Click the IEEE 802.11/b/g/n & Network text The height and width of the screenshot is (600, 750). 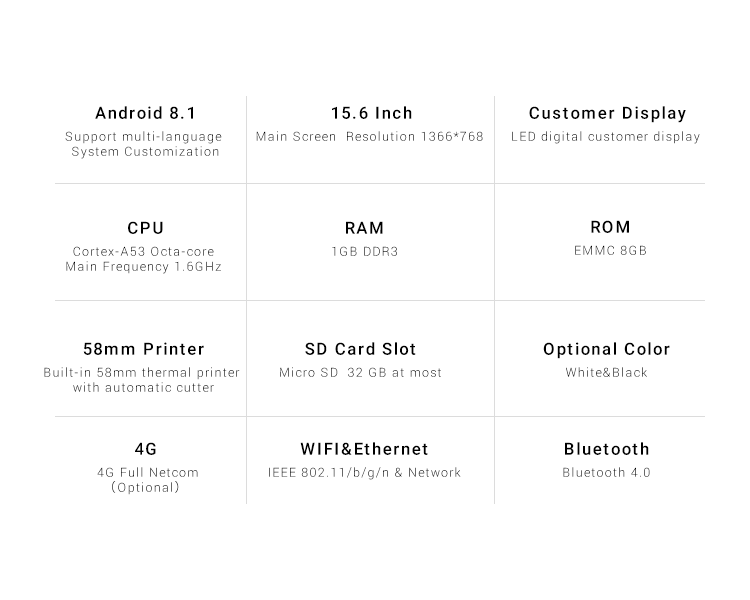(x=364, y=473)
